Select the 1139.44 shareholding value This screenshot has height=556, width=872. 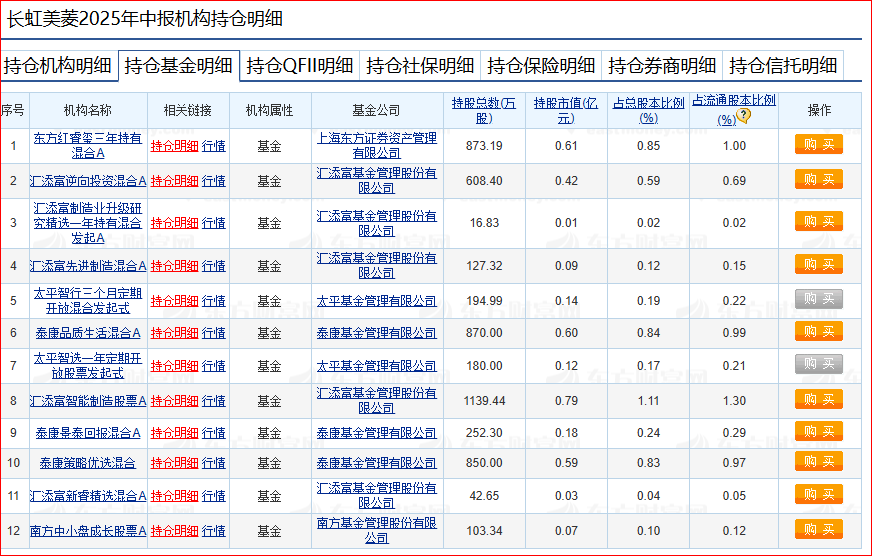[x=484, y=400]
